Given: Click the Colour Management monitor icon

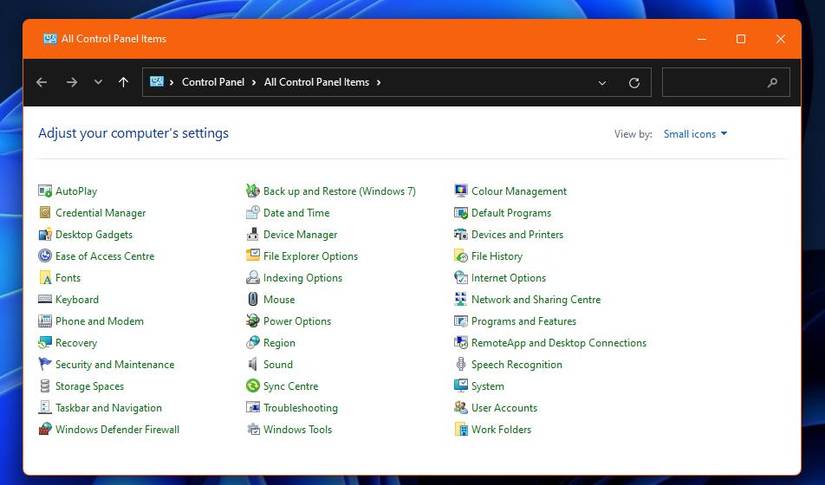Looking at the screenshot, I should [x=461, y=191].
